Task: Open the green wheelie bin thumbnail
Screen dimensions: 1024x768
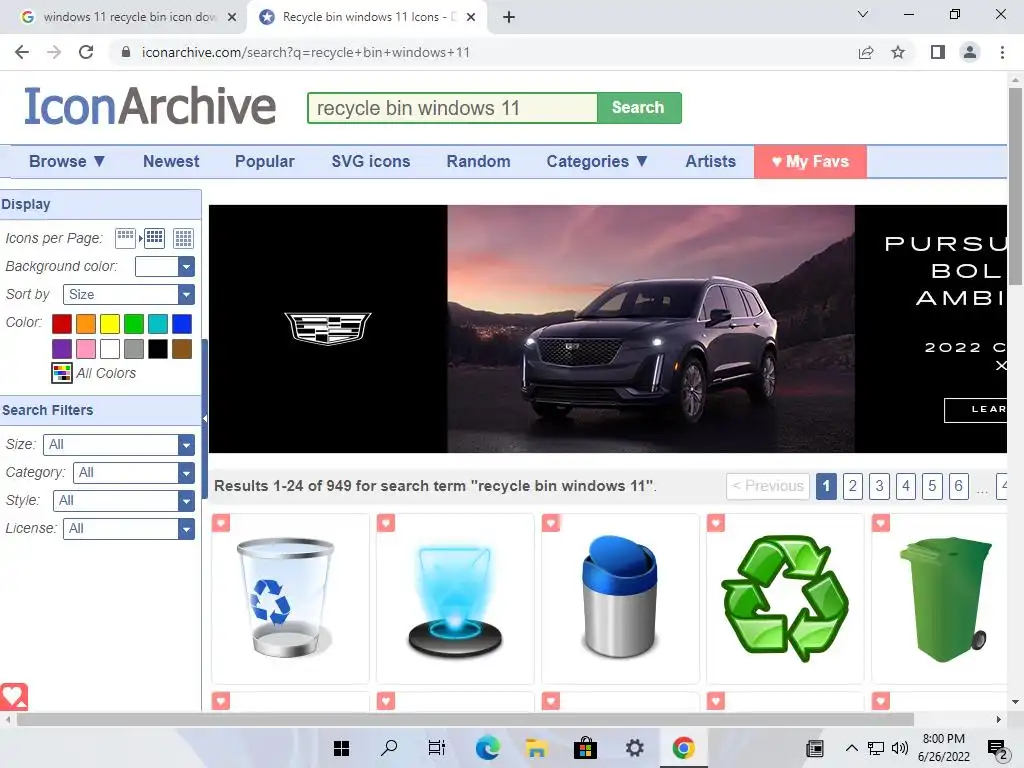Action: click(x=946, y=600)
